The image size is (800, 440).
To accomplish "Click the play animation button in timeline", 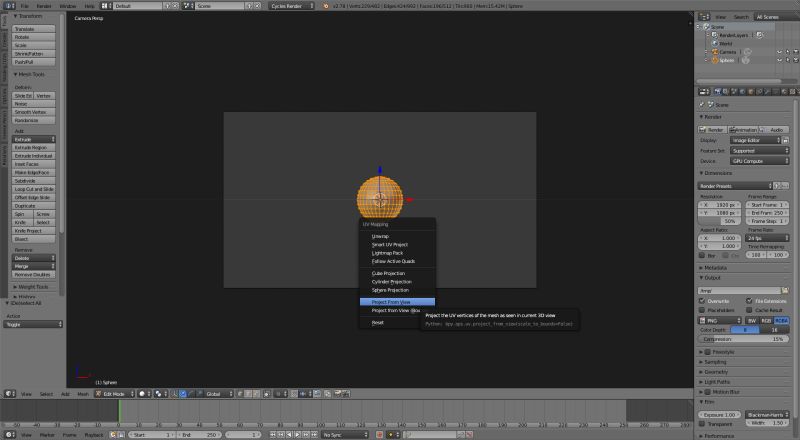I will [x=297, y=434].
